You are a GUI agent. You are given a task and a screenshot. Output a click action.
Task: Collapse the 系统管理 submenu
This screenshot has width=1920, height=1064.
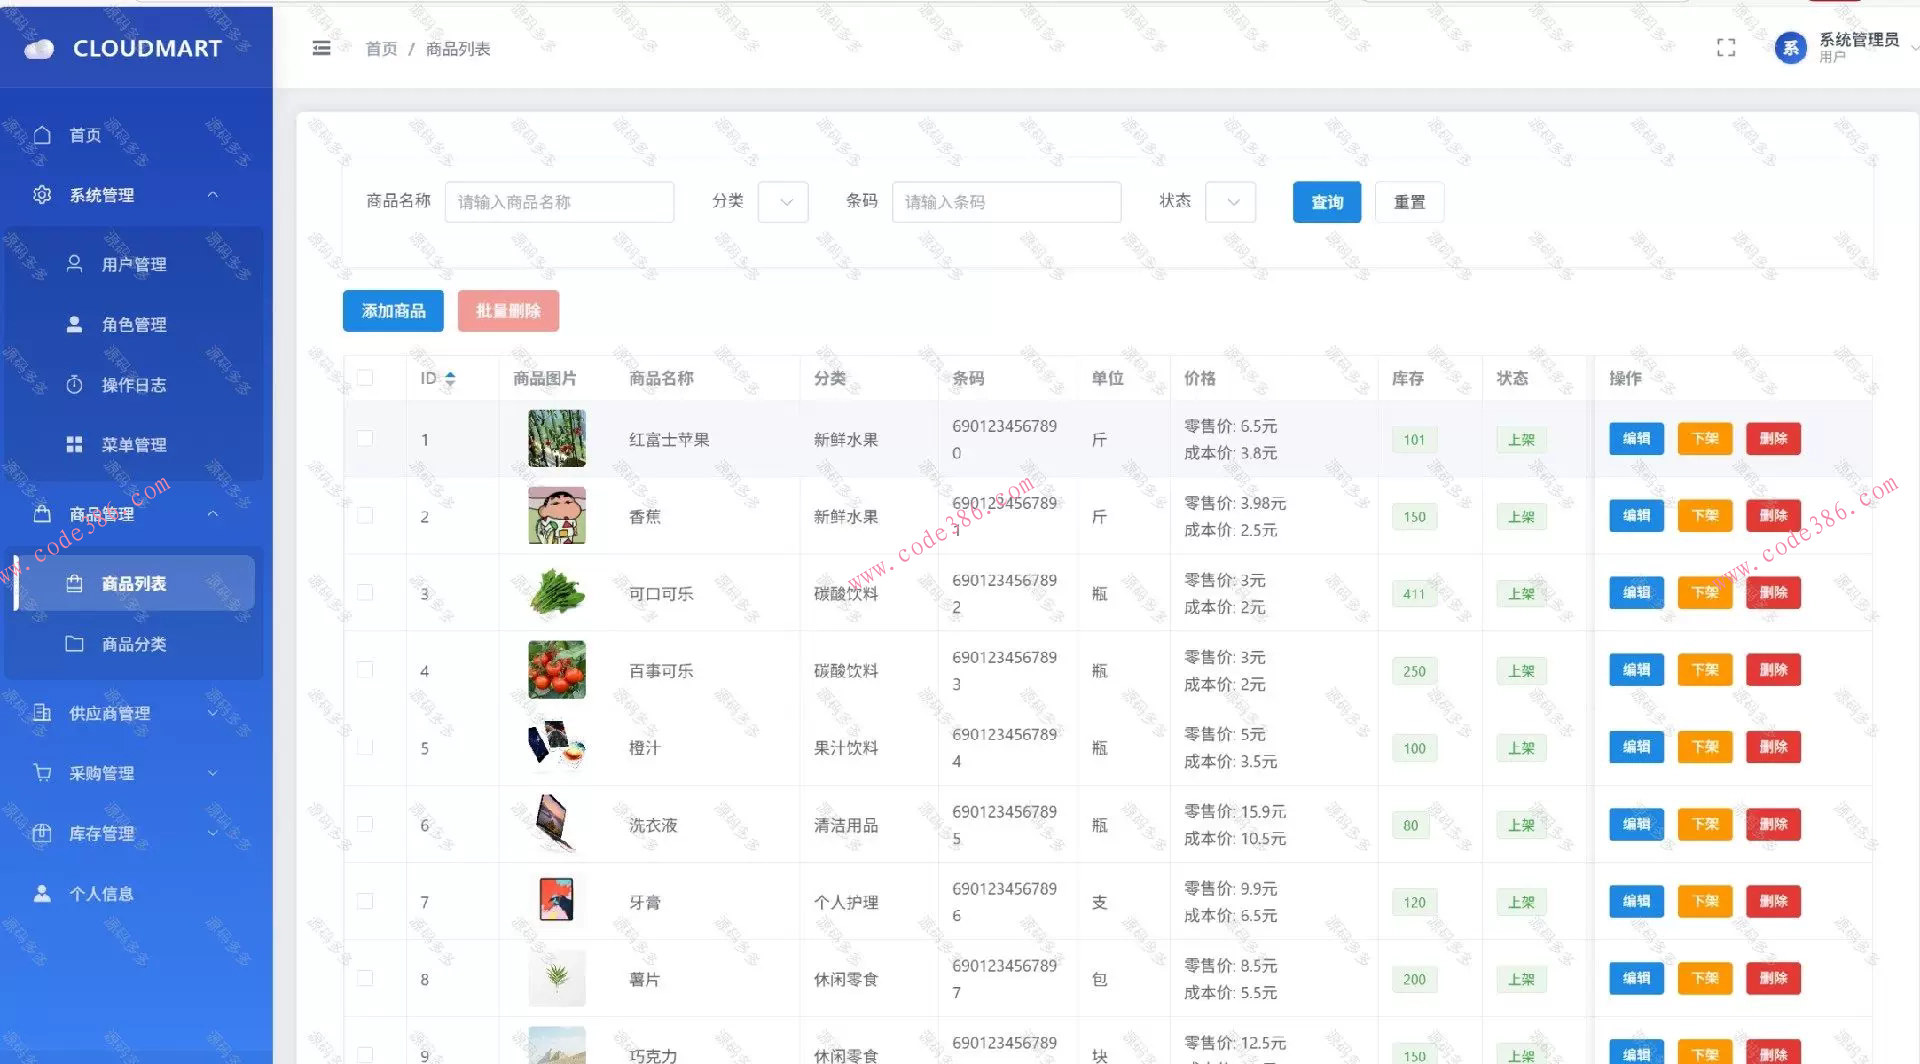pyautogui.click(x=212, y=194)
